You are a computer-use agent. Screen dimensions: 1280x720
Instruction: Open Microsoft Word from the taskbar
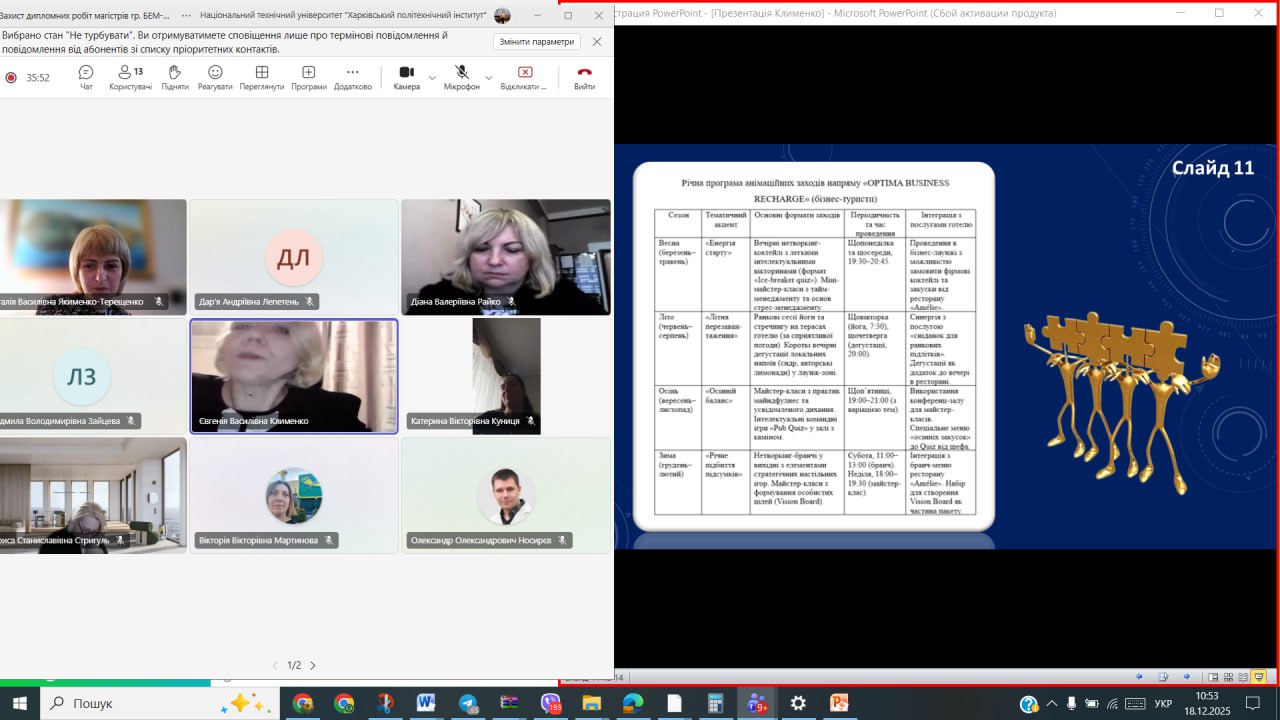point(426,703)
